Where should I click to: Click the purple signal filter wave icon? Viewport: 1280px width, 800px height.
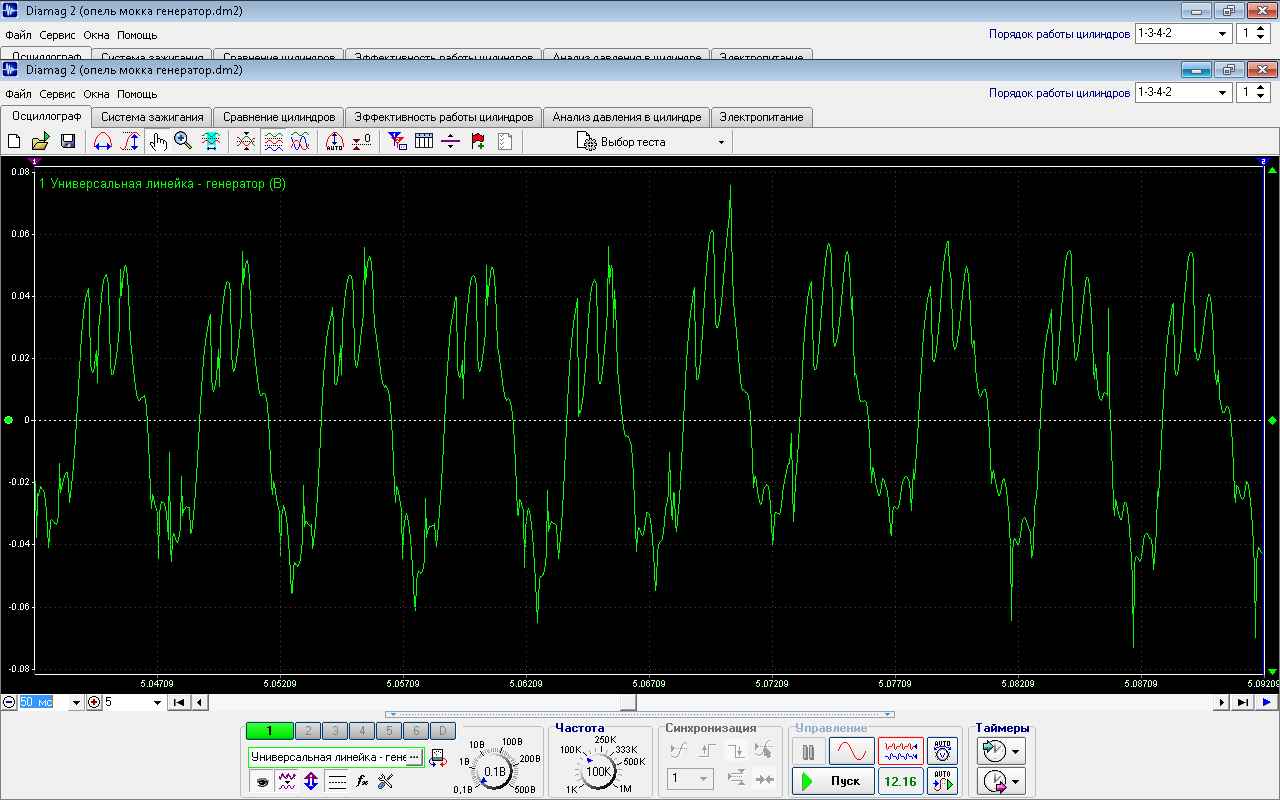tap(287, 781)
